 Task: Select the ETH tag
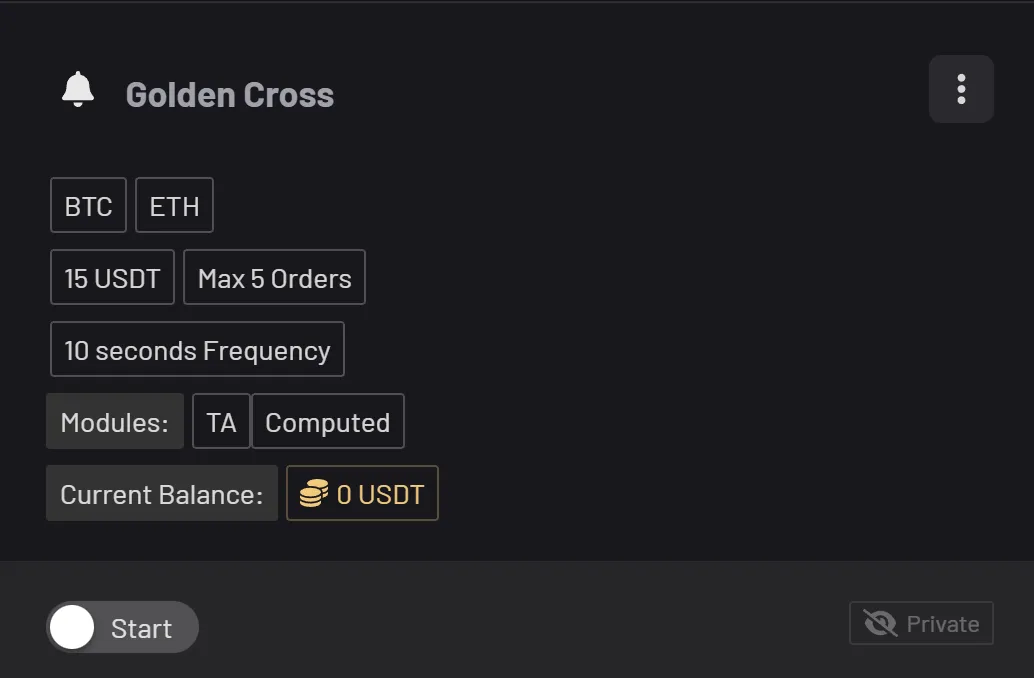pos(174,205)
